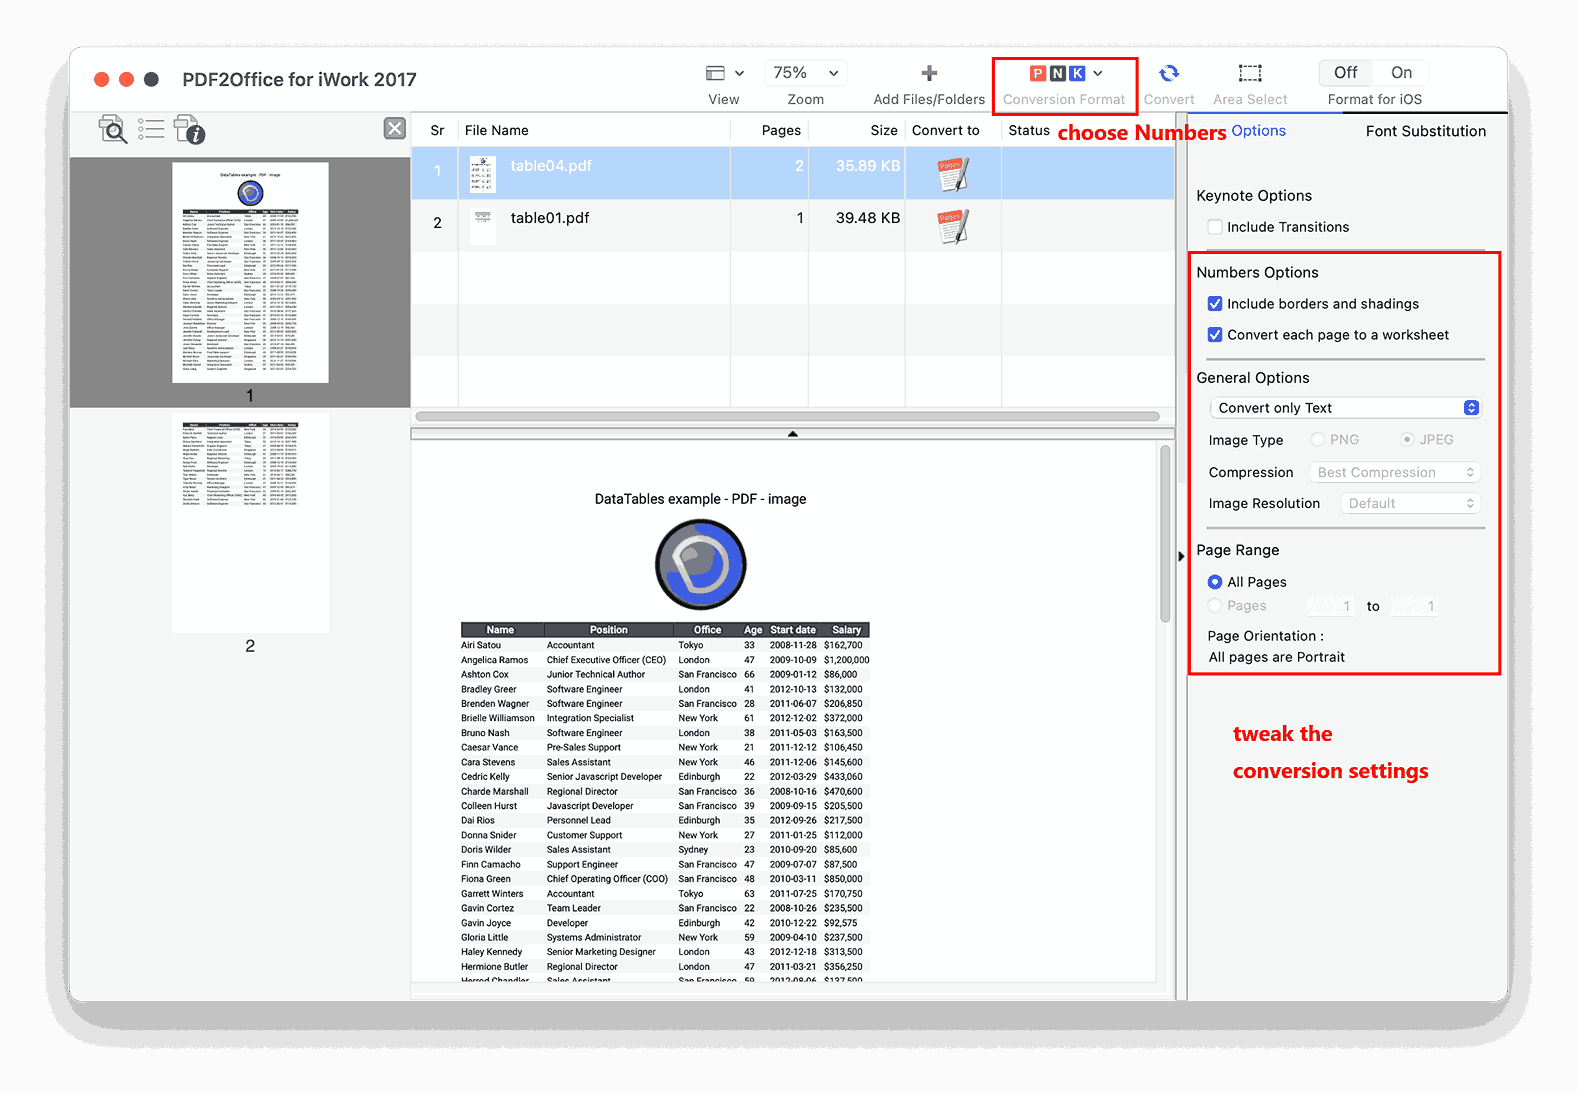This screenshot has height=1093, width=1577.
Task: Select JPEG image type
Action: click(1407, 440)
